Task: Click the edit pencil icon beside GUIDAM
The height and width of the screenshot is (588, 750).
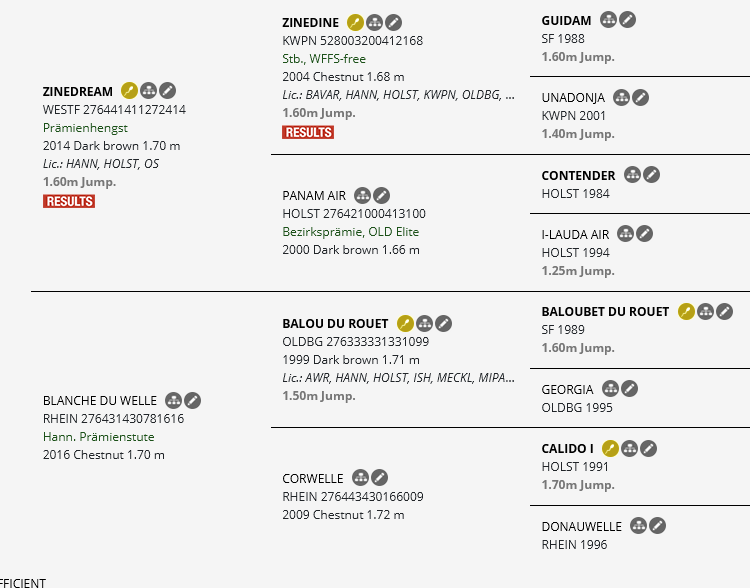Action: click(628, 20)
